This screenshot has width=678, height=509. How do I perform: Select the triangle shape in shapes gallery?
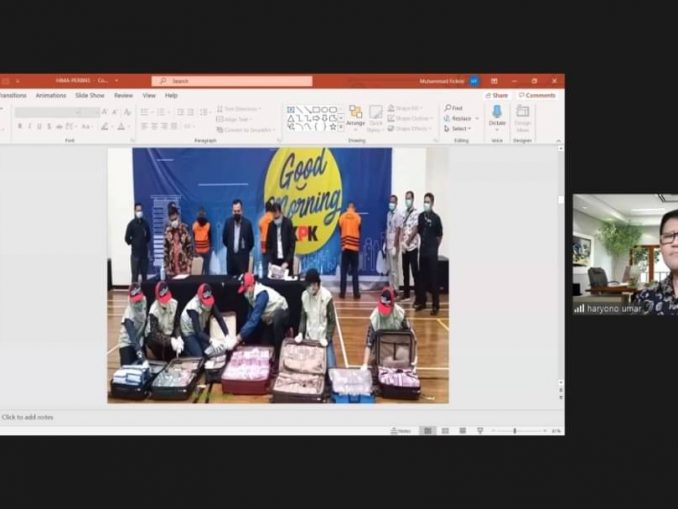click(291, 118)
